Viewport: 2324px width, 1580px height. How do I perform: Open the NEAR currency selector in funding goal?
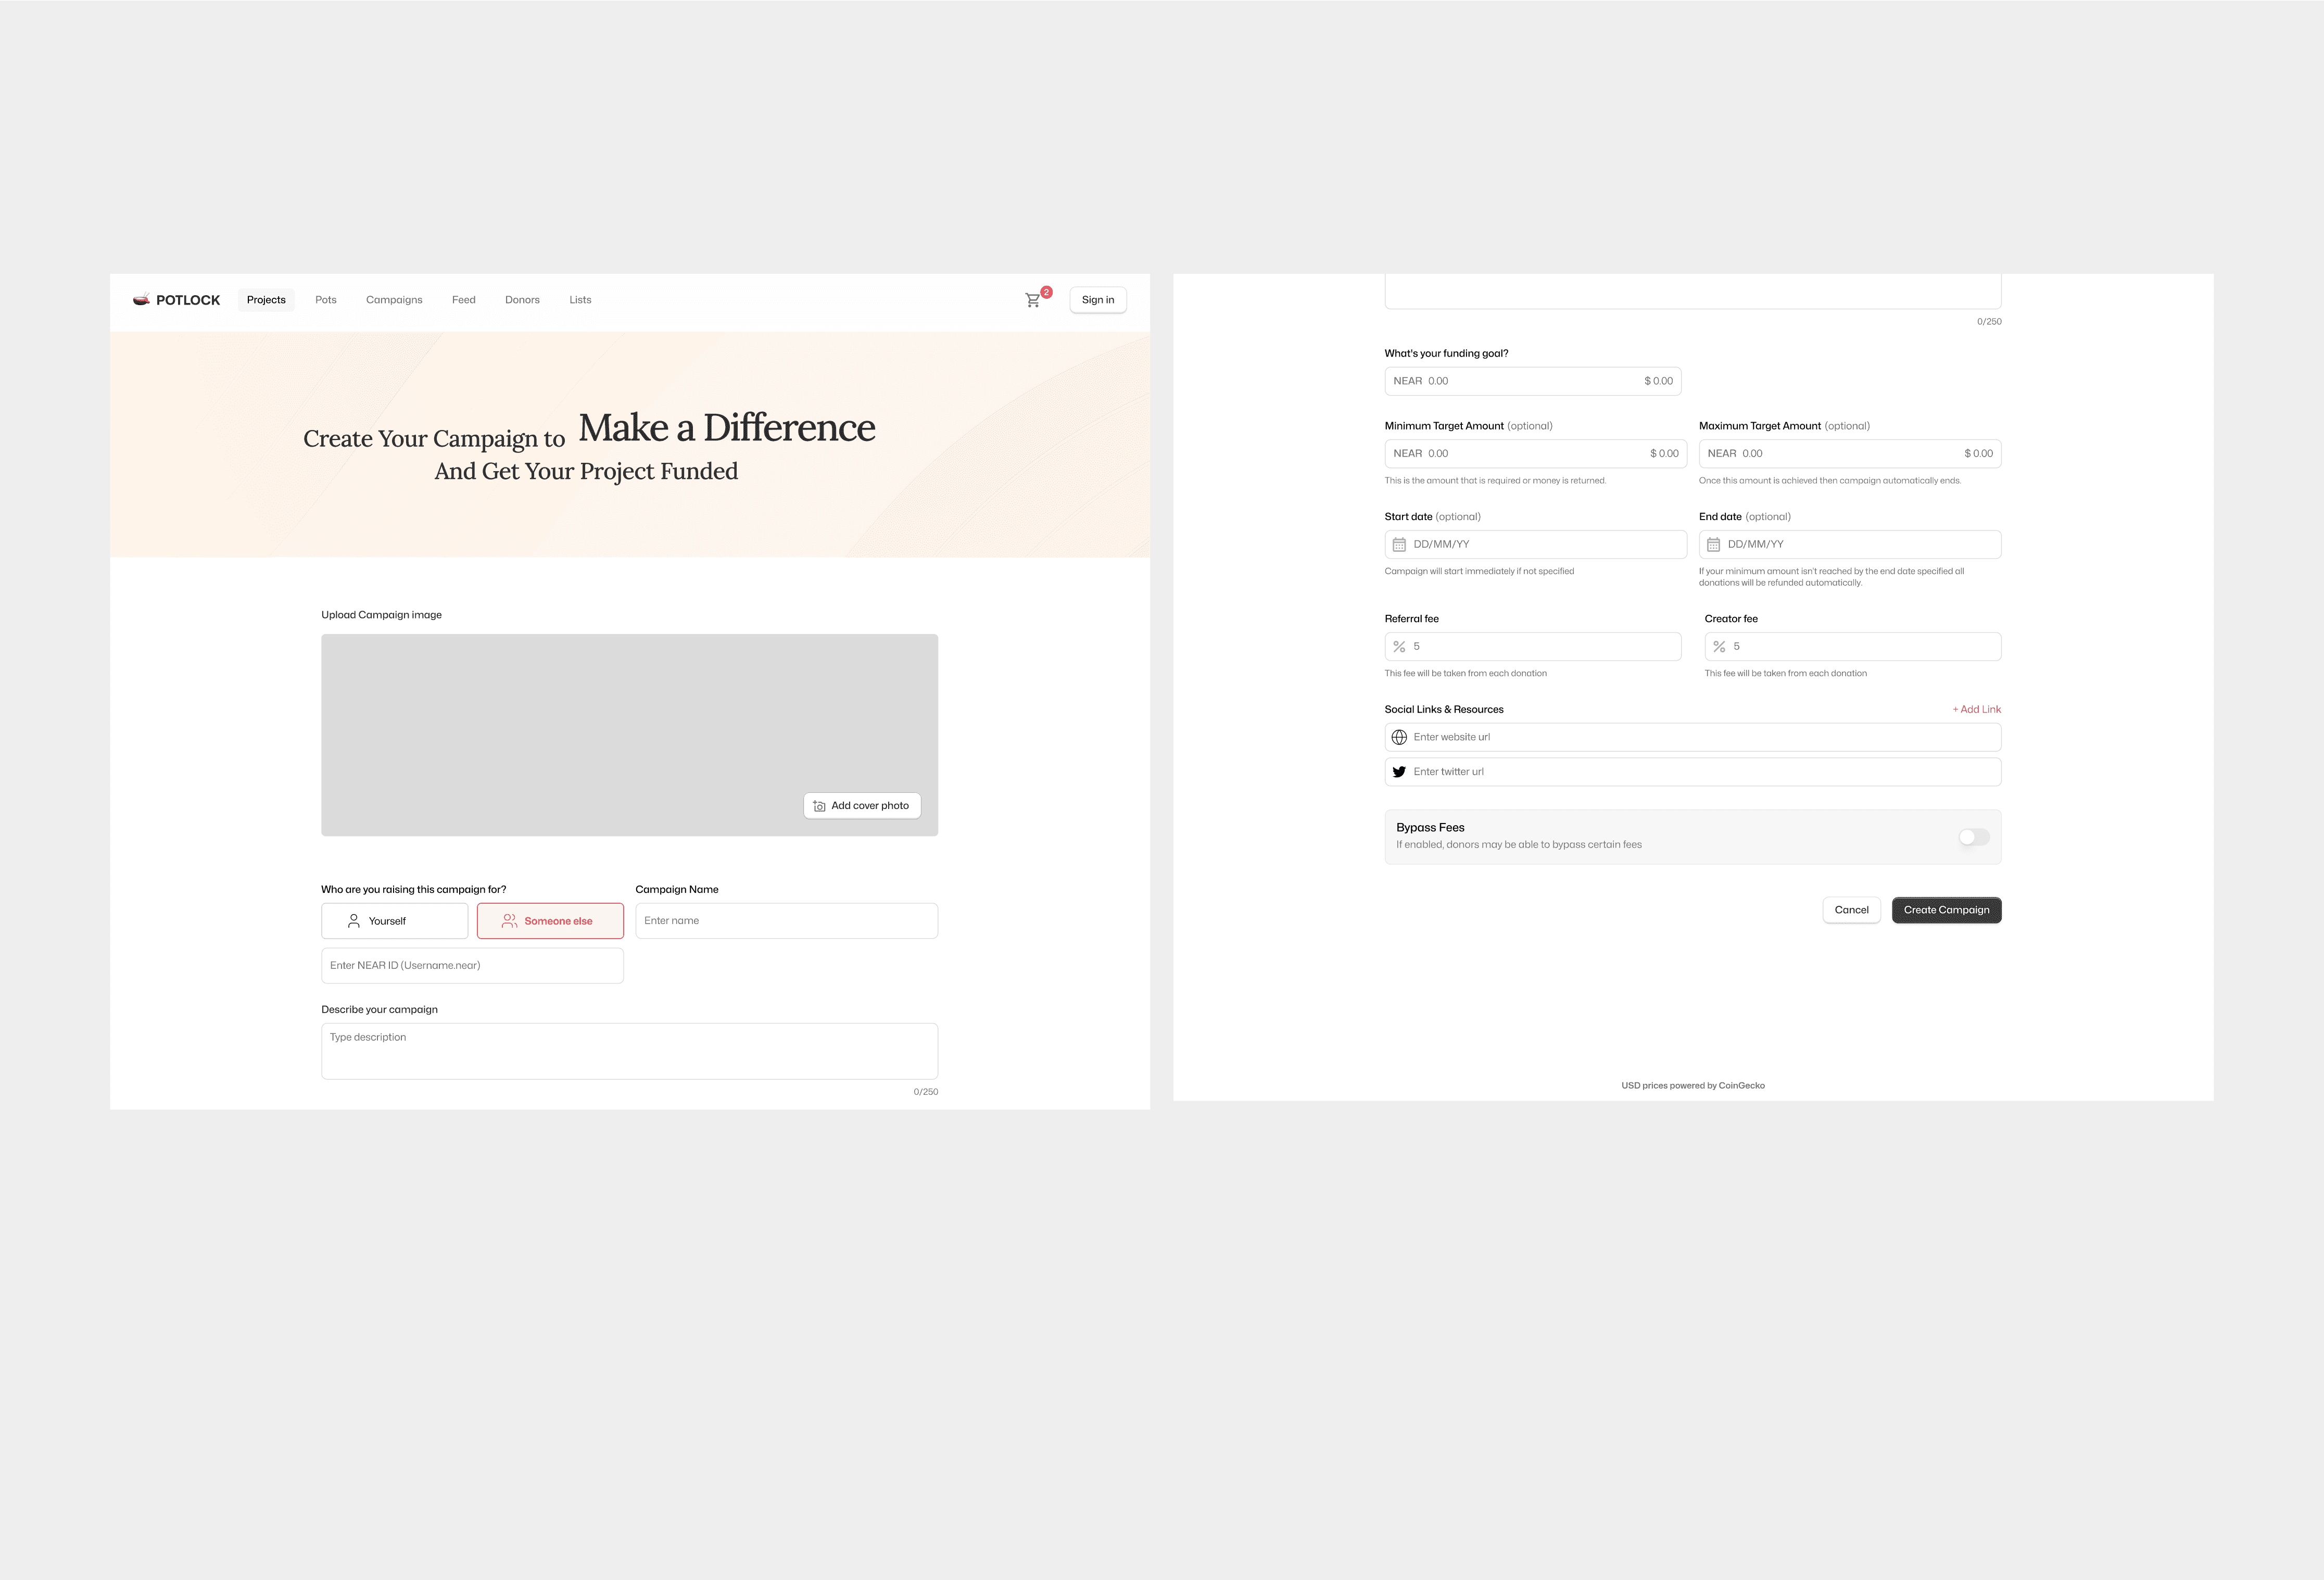1408,381
